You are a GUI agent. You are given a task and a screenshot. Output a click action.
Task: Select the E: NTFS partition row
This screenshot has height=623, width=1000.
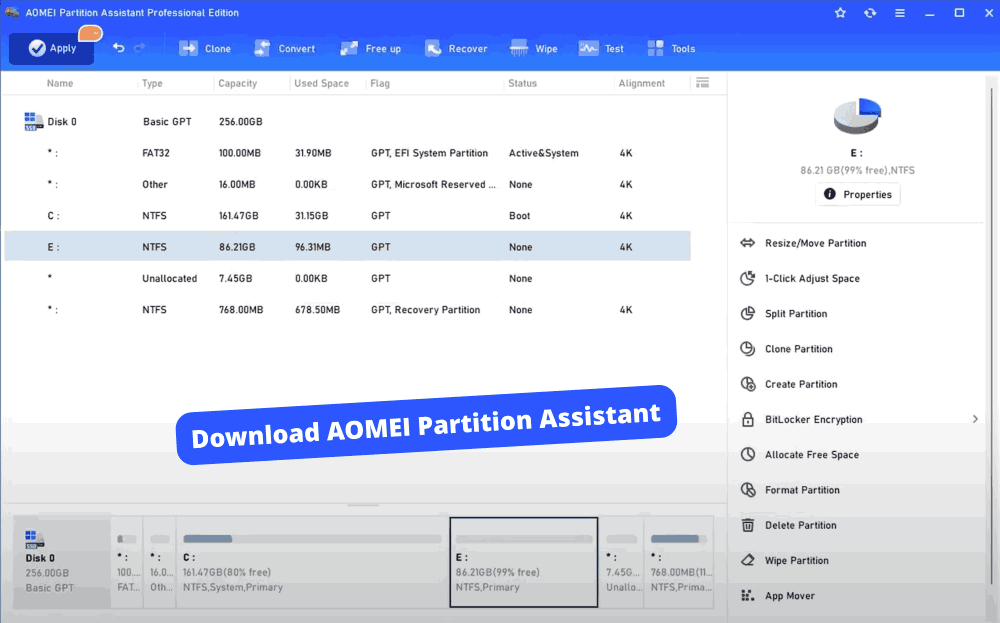click(x=348, y=247)
